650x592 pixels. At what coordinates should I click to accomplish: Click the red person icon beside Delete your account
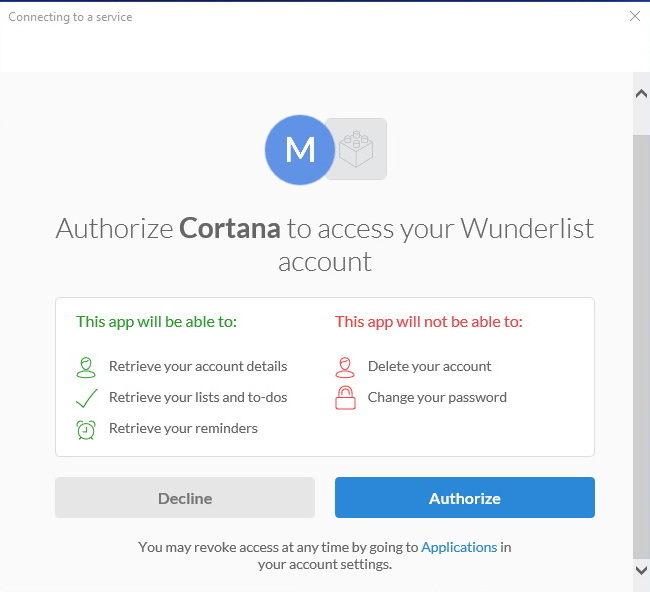pos(345,367)
